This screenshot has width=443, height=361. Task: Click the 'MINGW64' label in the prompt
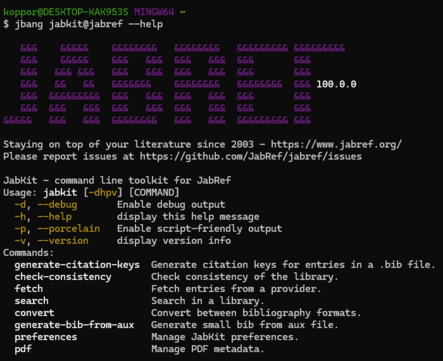154,12
